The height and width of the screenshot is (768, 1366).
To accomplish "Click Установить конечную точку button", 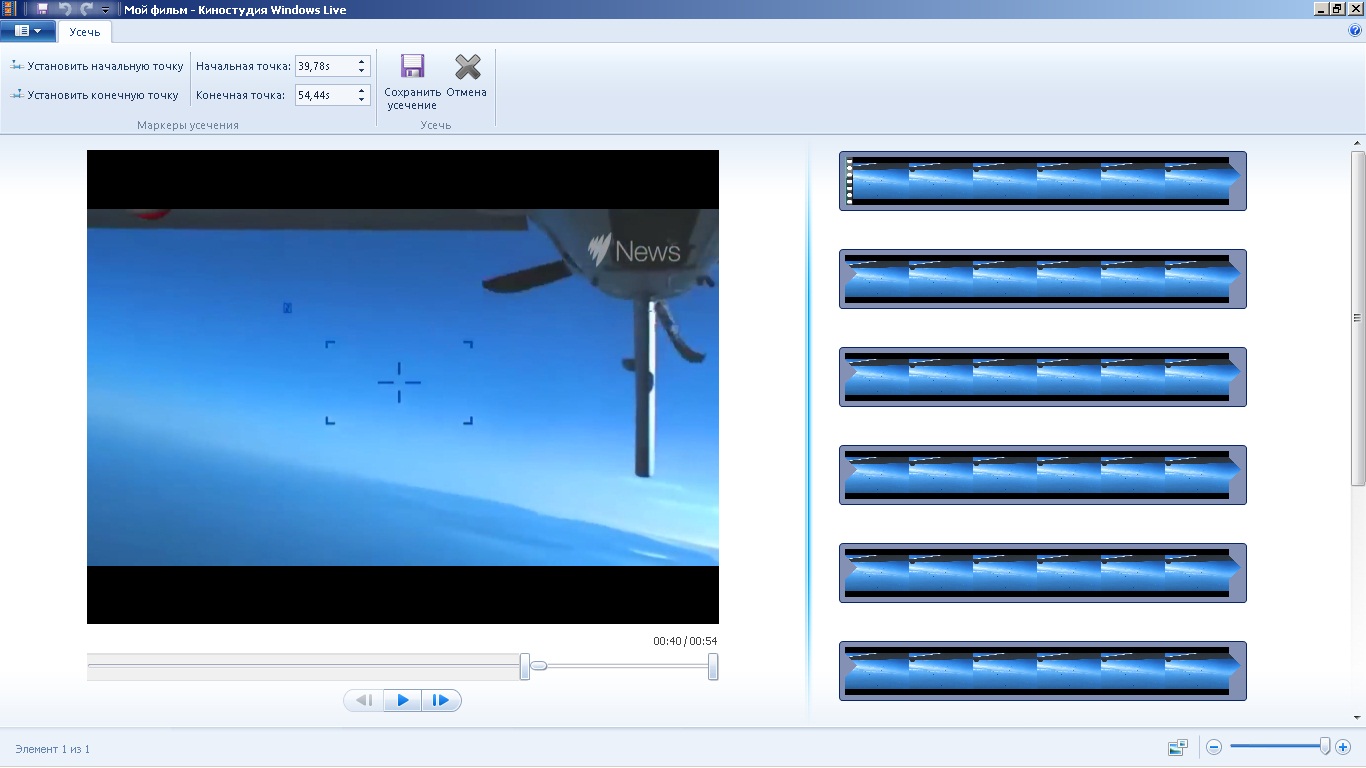I will pos(95,95).
